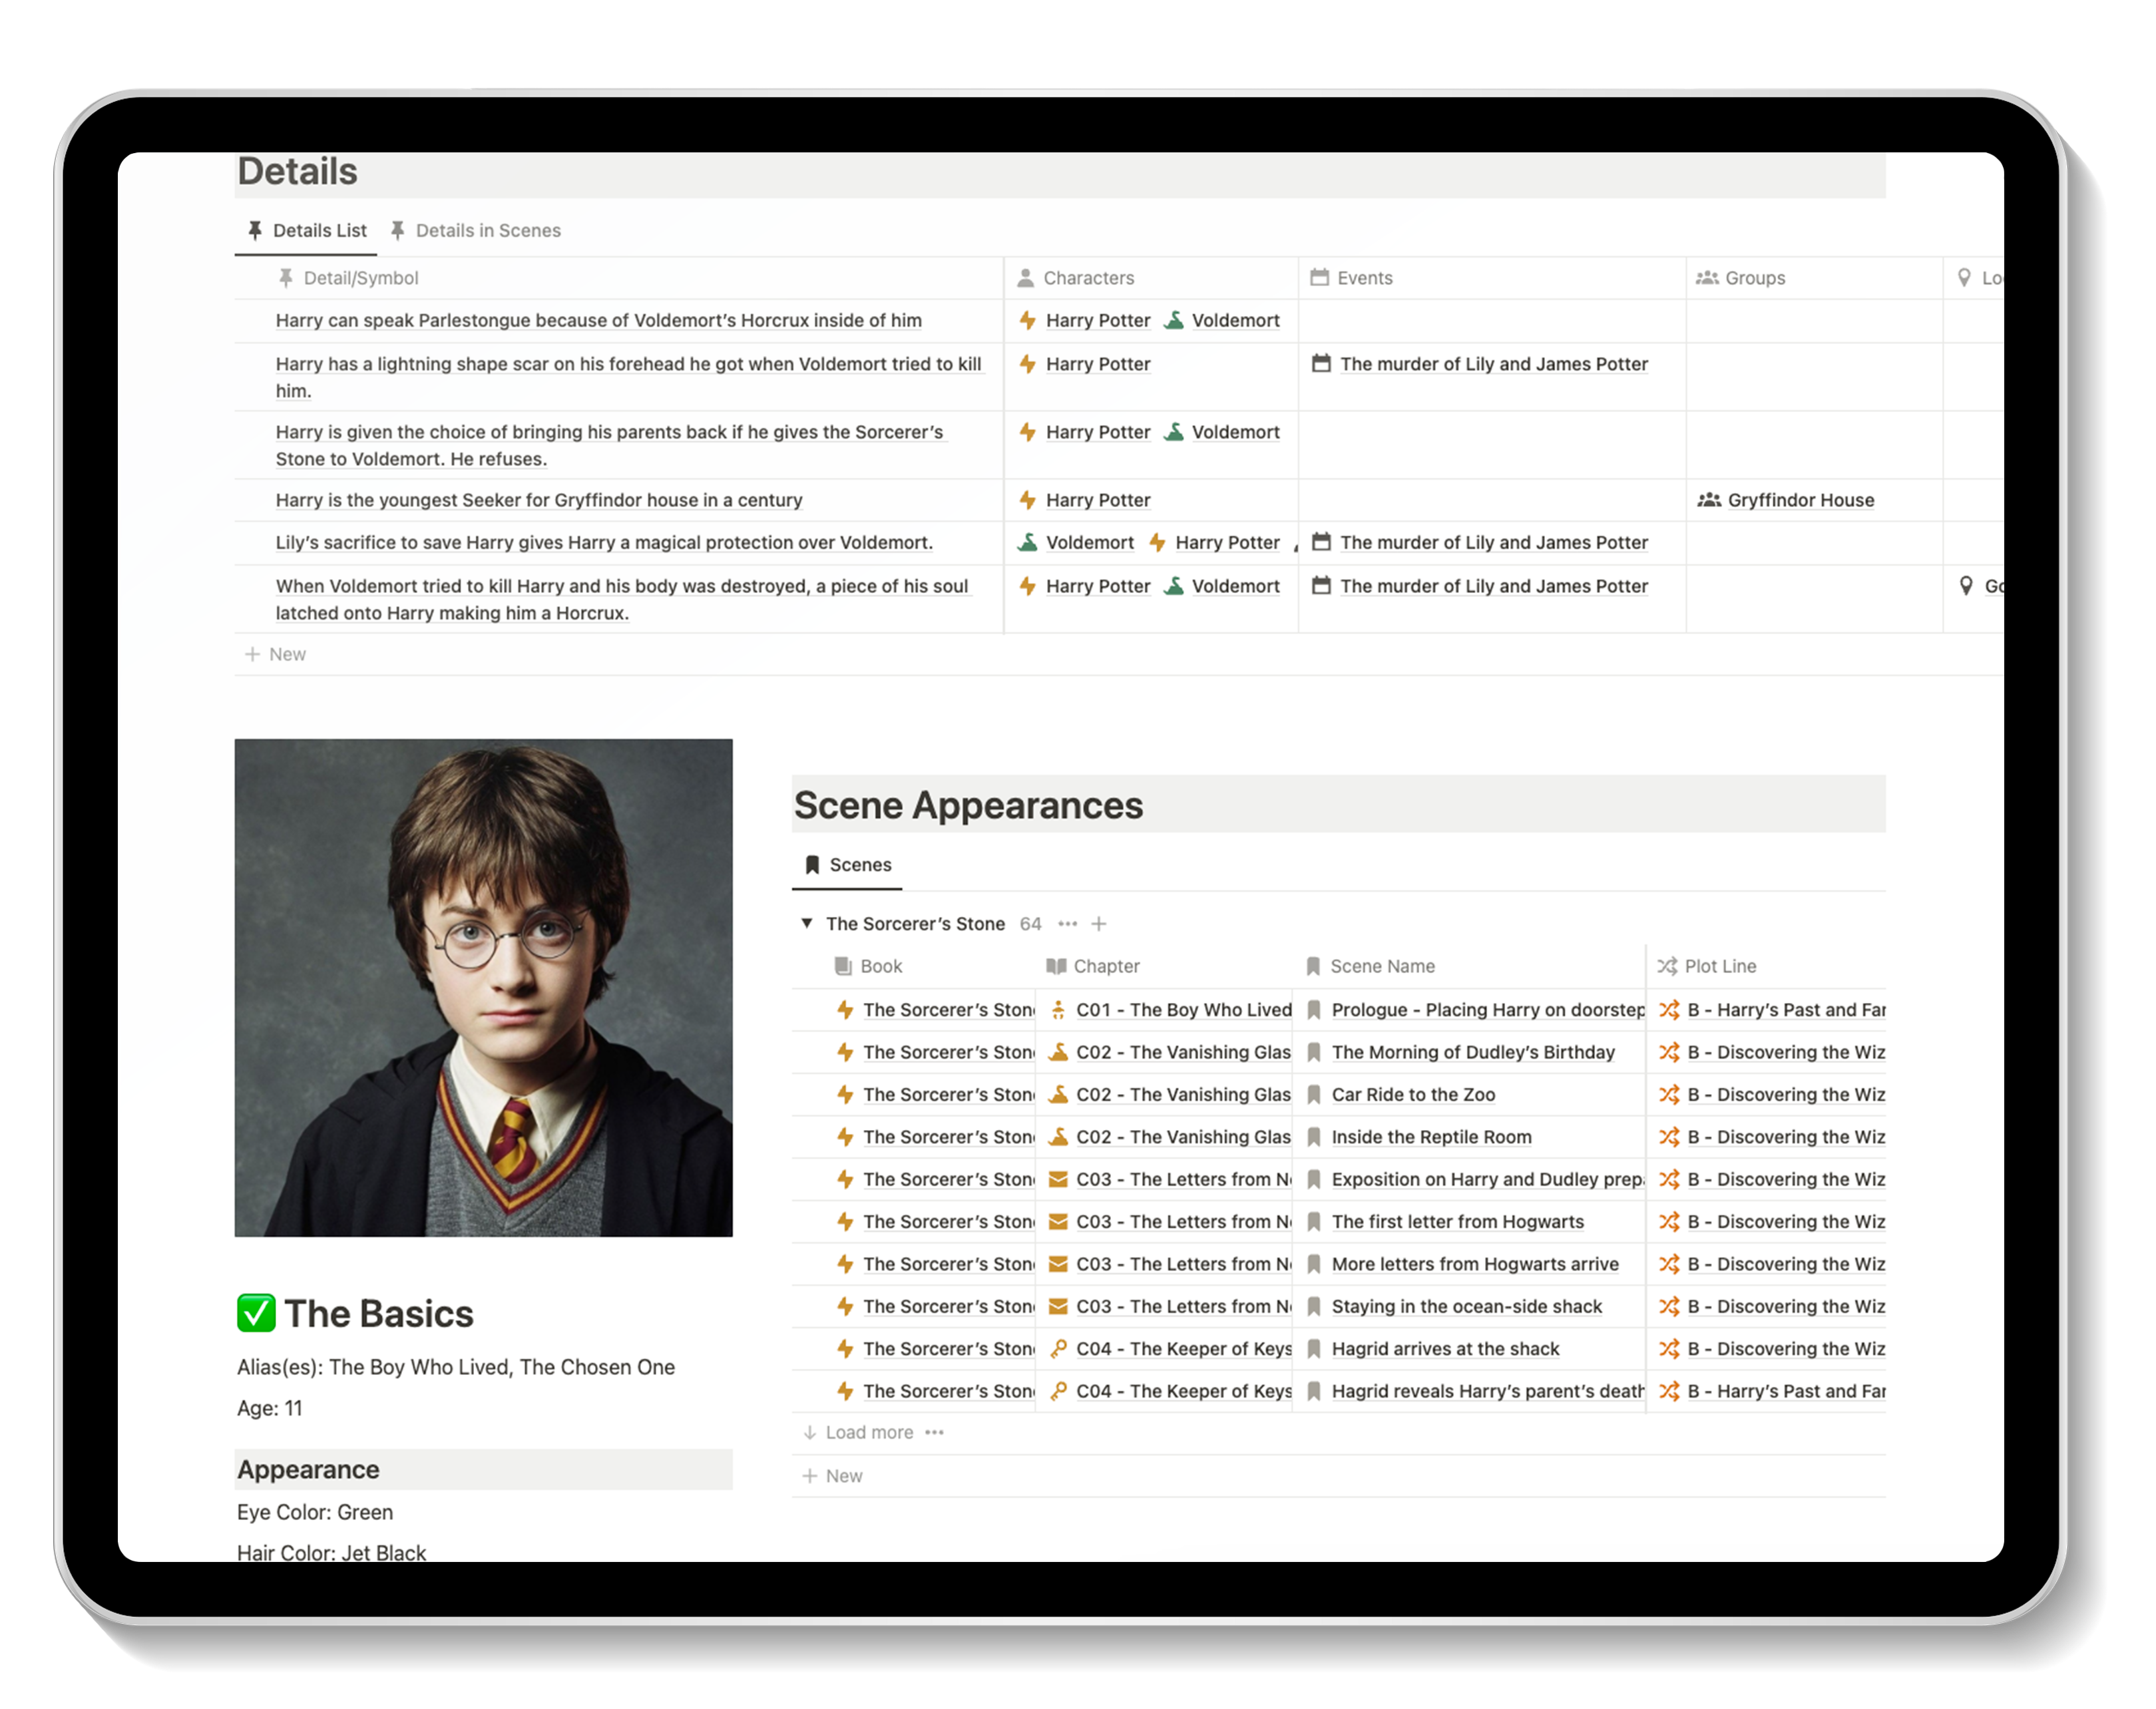
Task: Click the Detail/Symbol column header
Action: pos(347,278)
